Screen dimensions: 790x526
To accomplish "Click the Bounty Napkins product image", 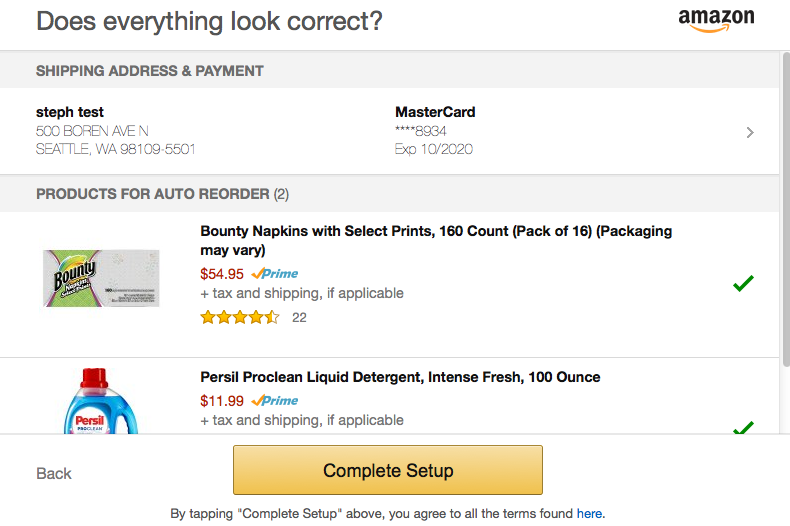I will pos(101,278).
